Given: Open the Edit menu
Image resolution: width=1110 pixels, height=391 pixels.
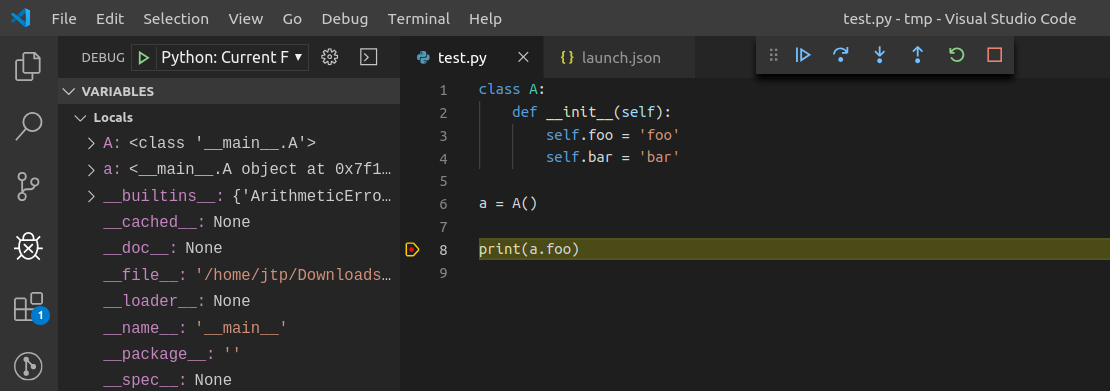Looking at the screenshot, I should [x=110, y=18].
